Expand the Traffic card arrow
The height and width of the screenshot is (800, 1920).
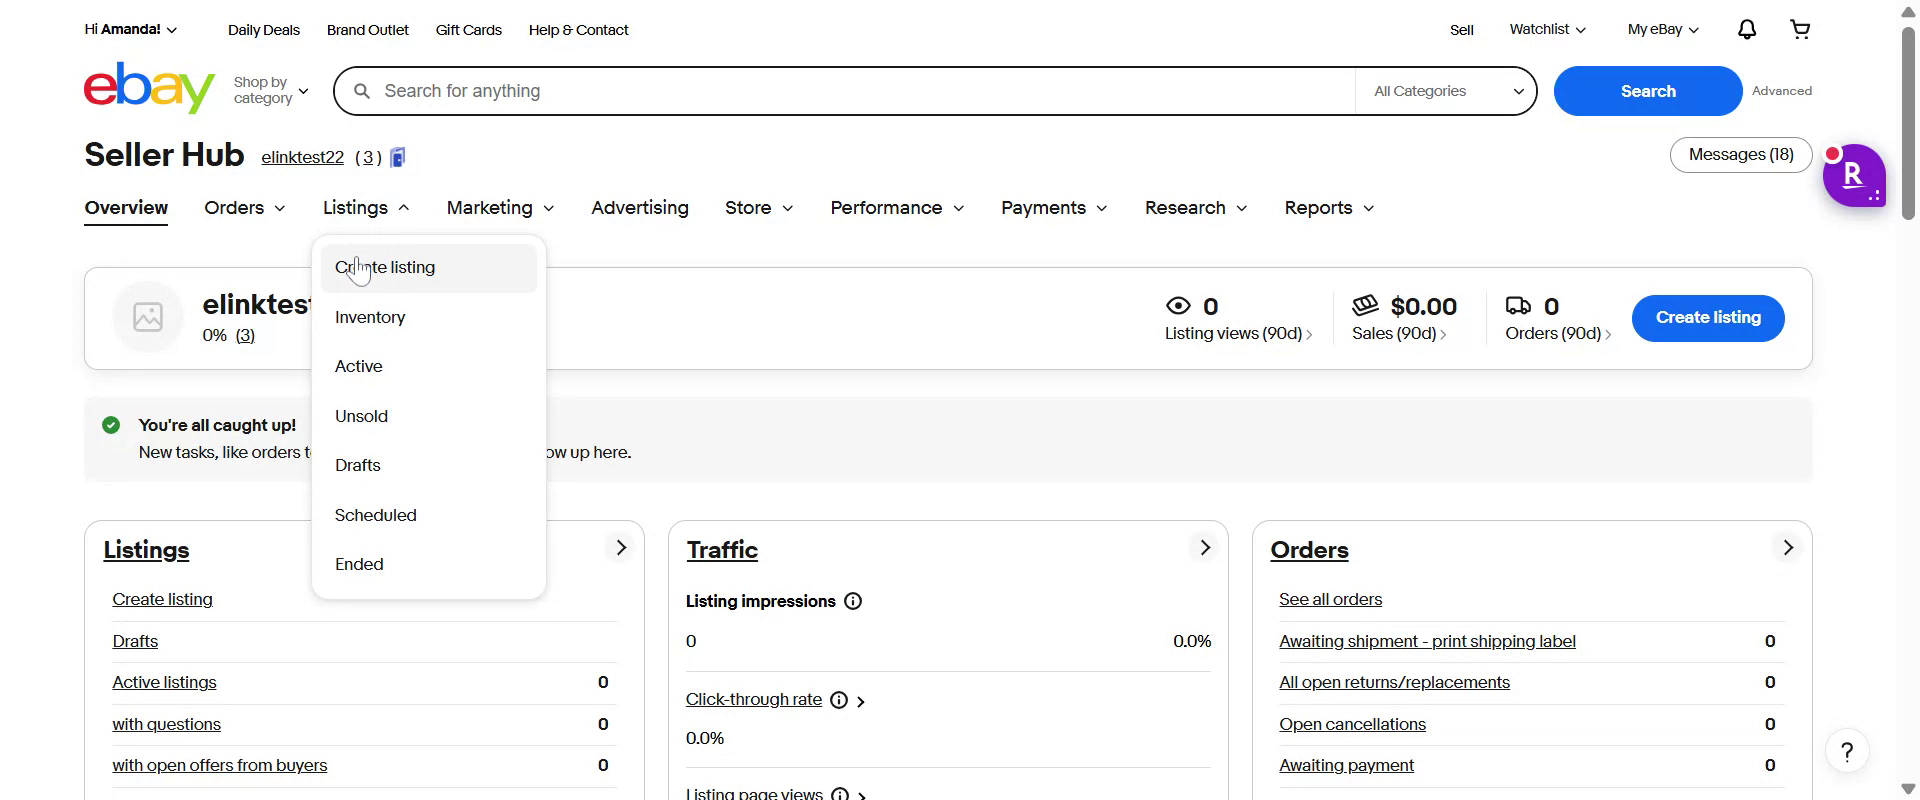(1205, 548)
